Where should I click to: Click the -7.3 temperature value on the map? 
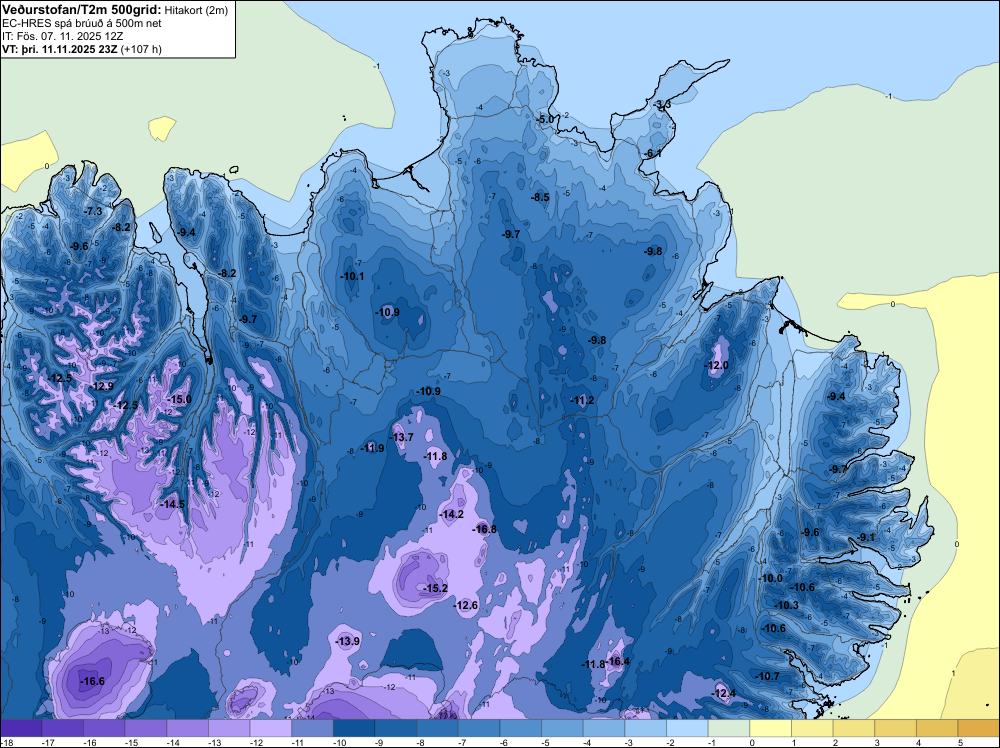pos(93,212)
